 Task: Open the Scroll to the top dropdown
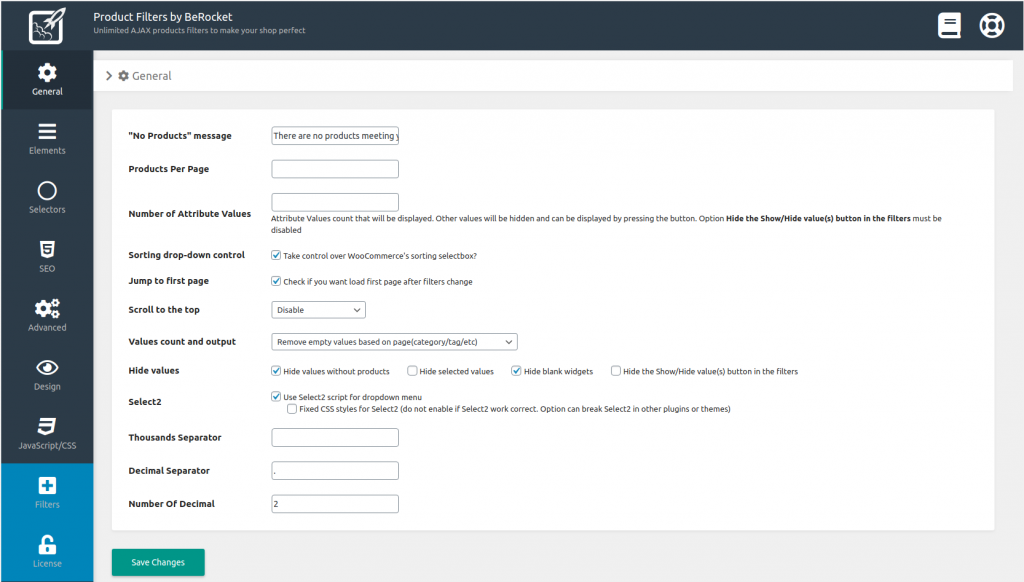pyautogui.click(x=318, y=310)
